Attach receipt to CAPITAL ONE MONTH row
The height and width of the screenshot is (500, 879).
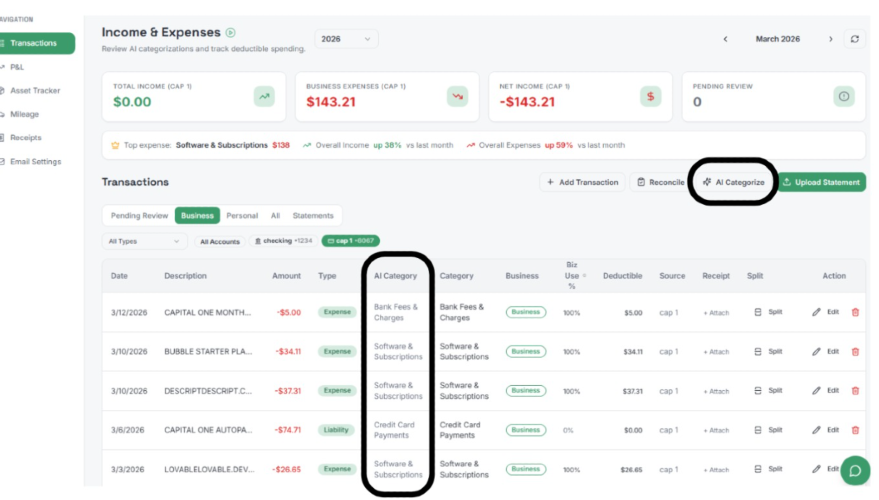tap(716, 313)
